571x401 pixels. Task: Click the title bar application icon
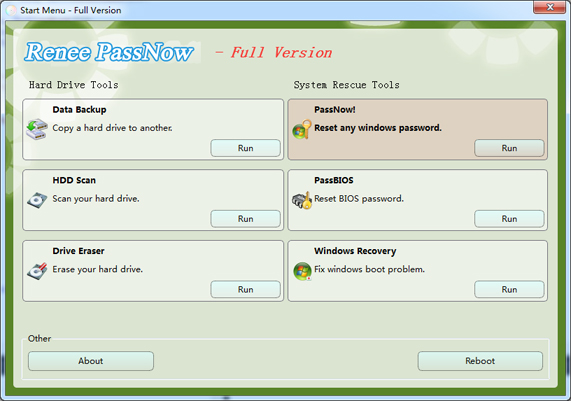(x=11, y=10)
